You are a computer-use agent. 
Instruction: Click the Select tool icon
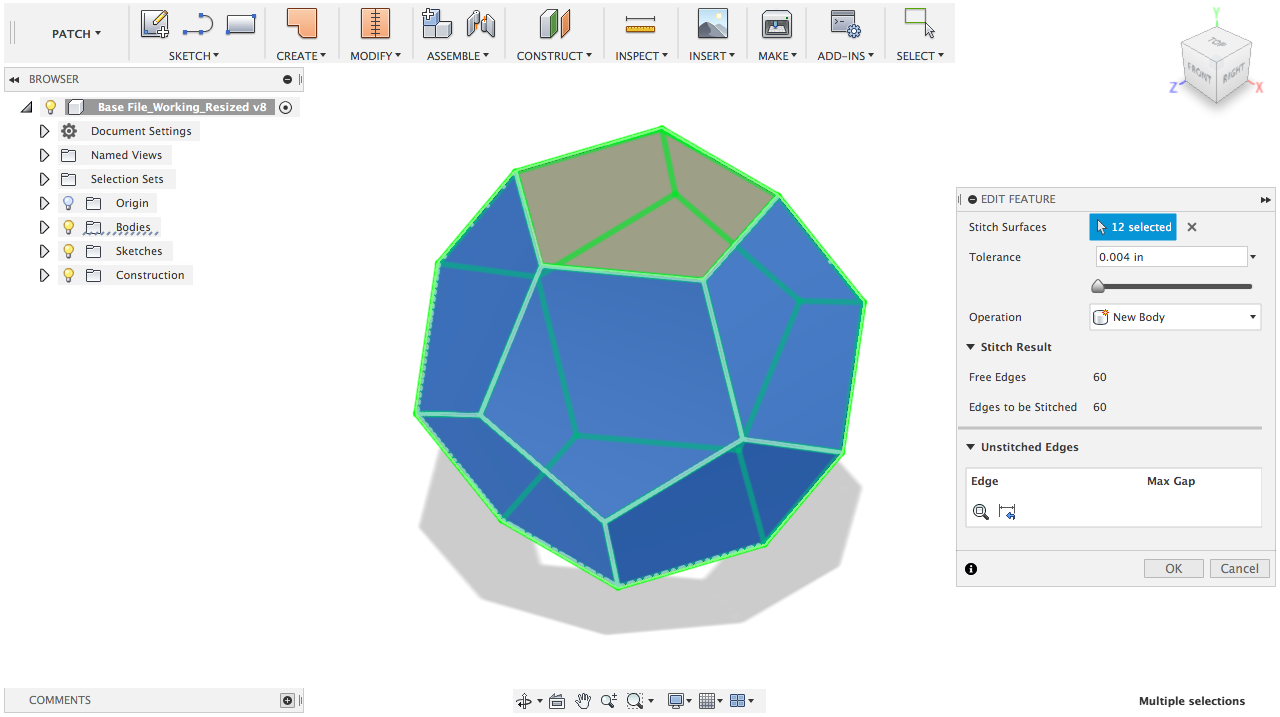coord(919,23)
